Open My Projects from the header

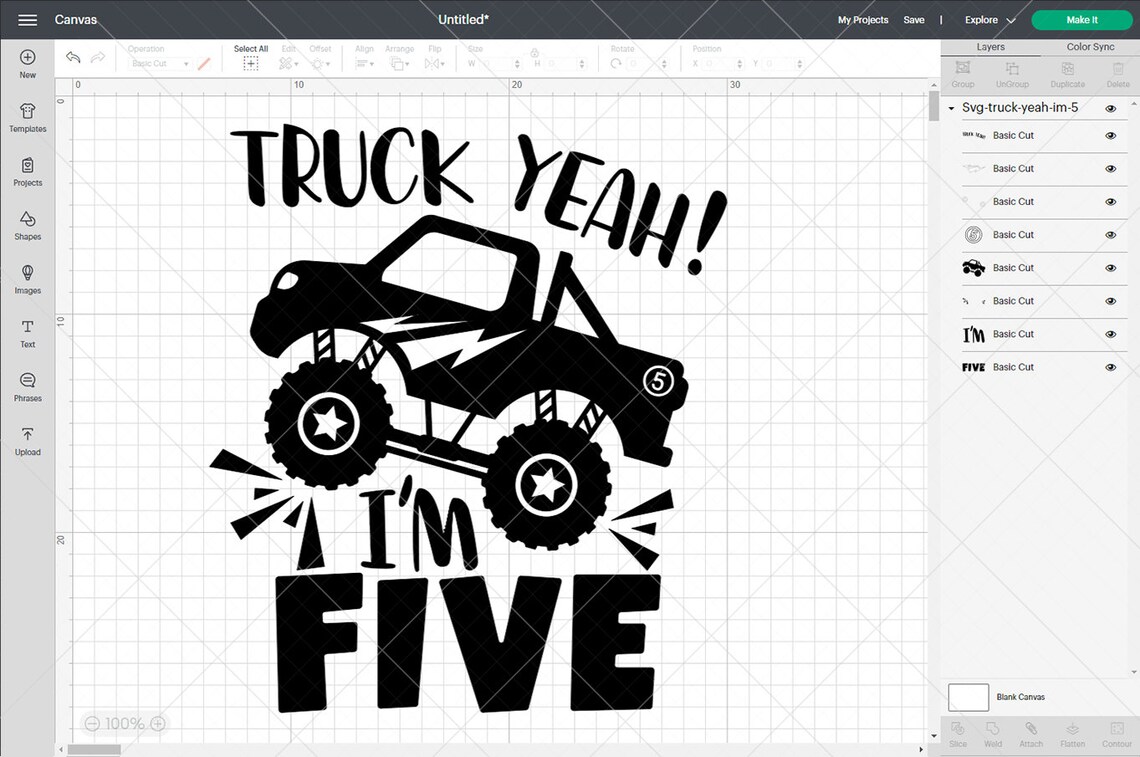862,19
